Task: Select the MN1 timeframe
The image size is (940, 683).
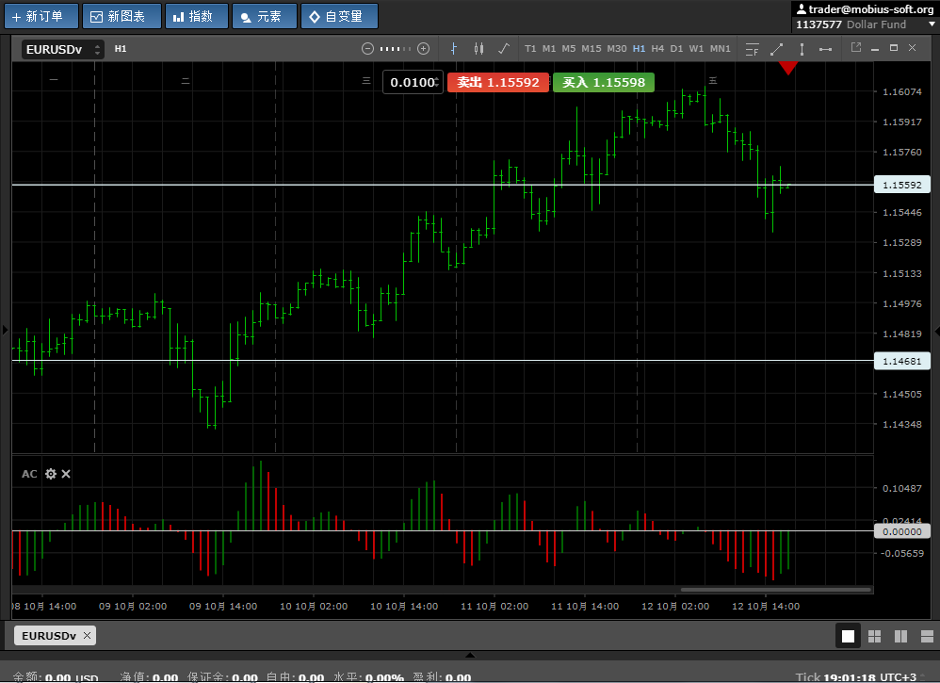Action: click(720, 49)
